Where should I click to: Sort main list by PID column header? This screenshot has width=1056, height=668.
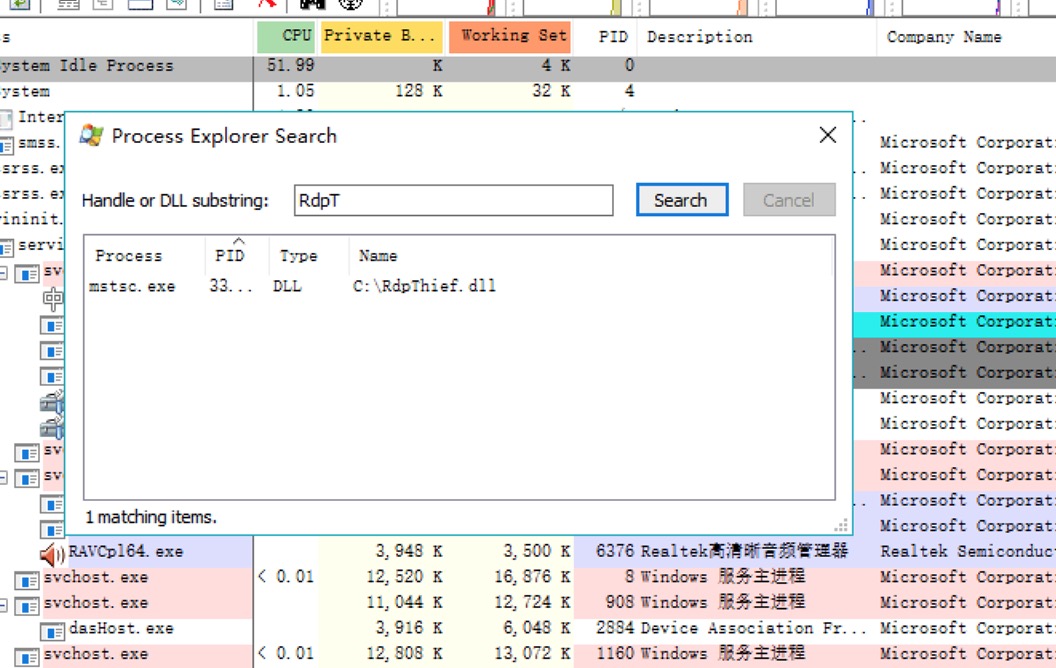point(613,36)
